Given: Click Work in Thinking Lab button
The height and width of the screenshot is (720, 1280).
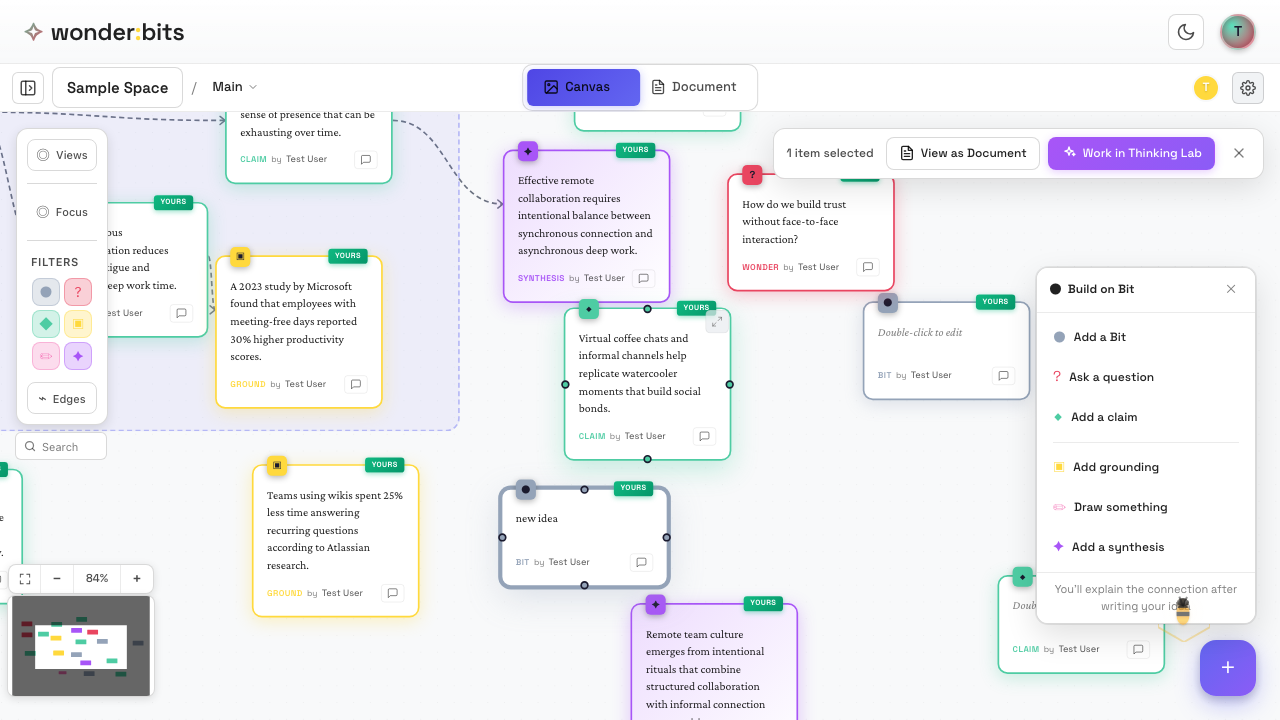Looking at the screenshot, I should pos(1131,153).
